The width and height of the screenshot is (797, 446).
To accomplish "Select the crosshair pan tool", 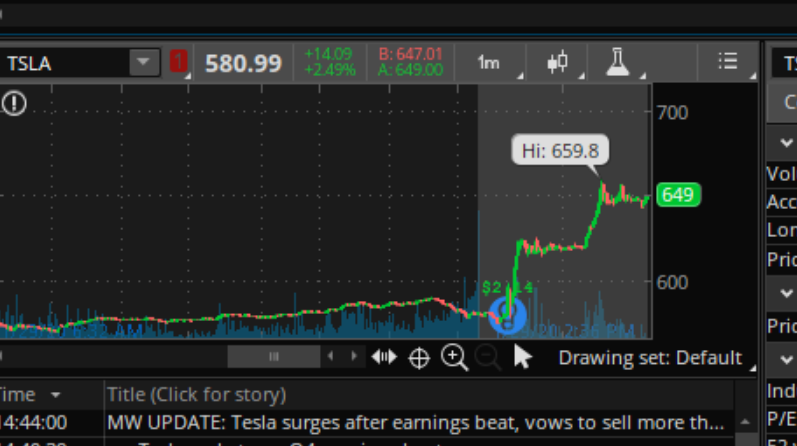I will (419, 358).
